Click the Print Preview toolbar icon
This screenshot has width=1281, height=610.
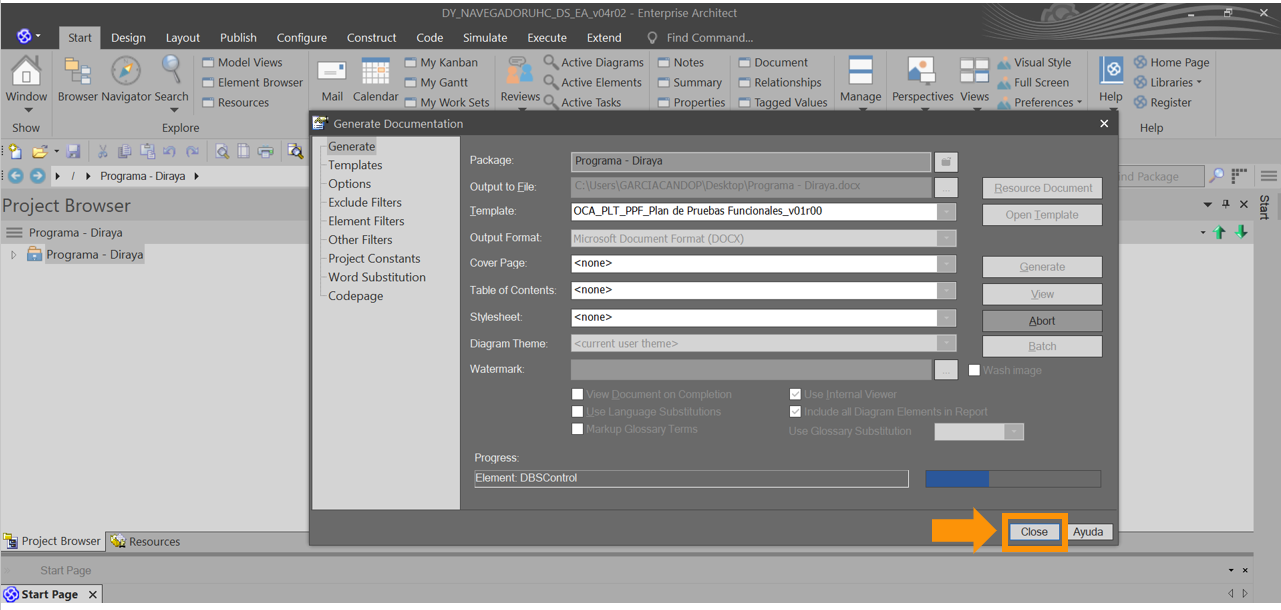point(222,152)
